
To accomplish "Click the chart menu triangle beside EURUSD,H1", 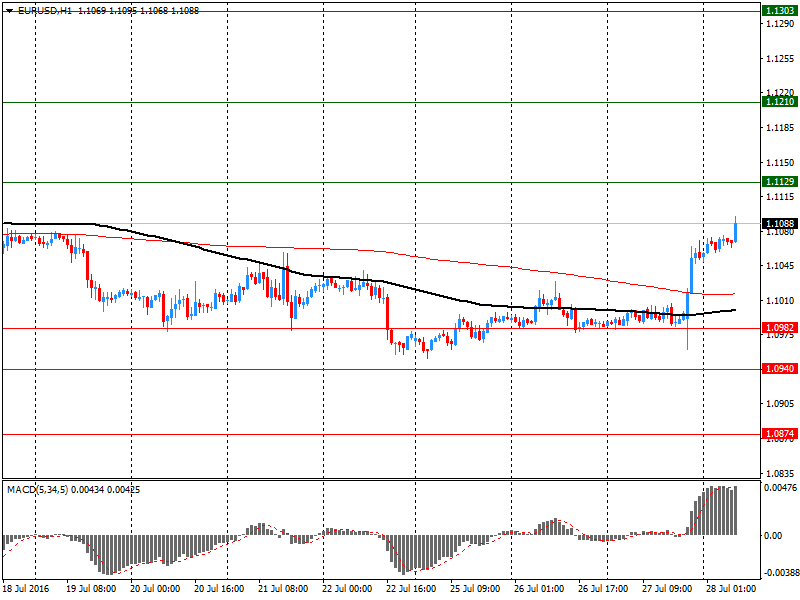I will click(x=9, y=11).
